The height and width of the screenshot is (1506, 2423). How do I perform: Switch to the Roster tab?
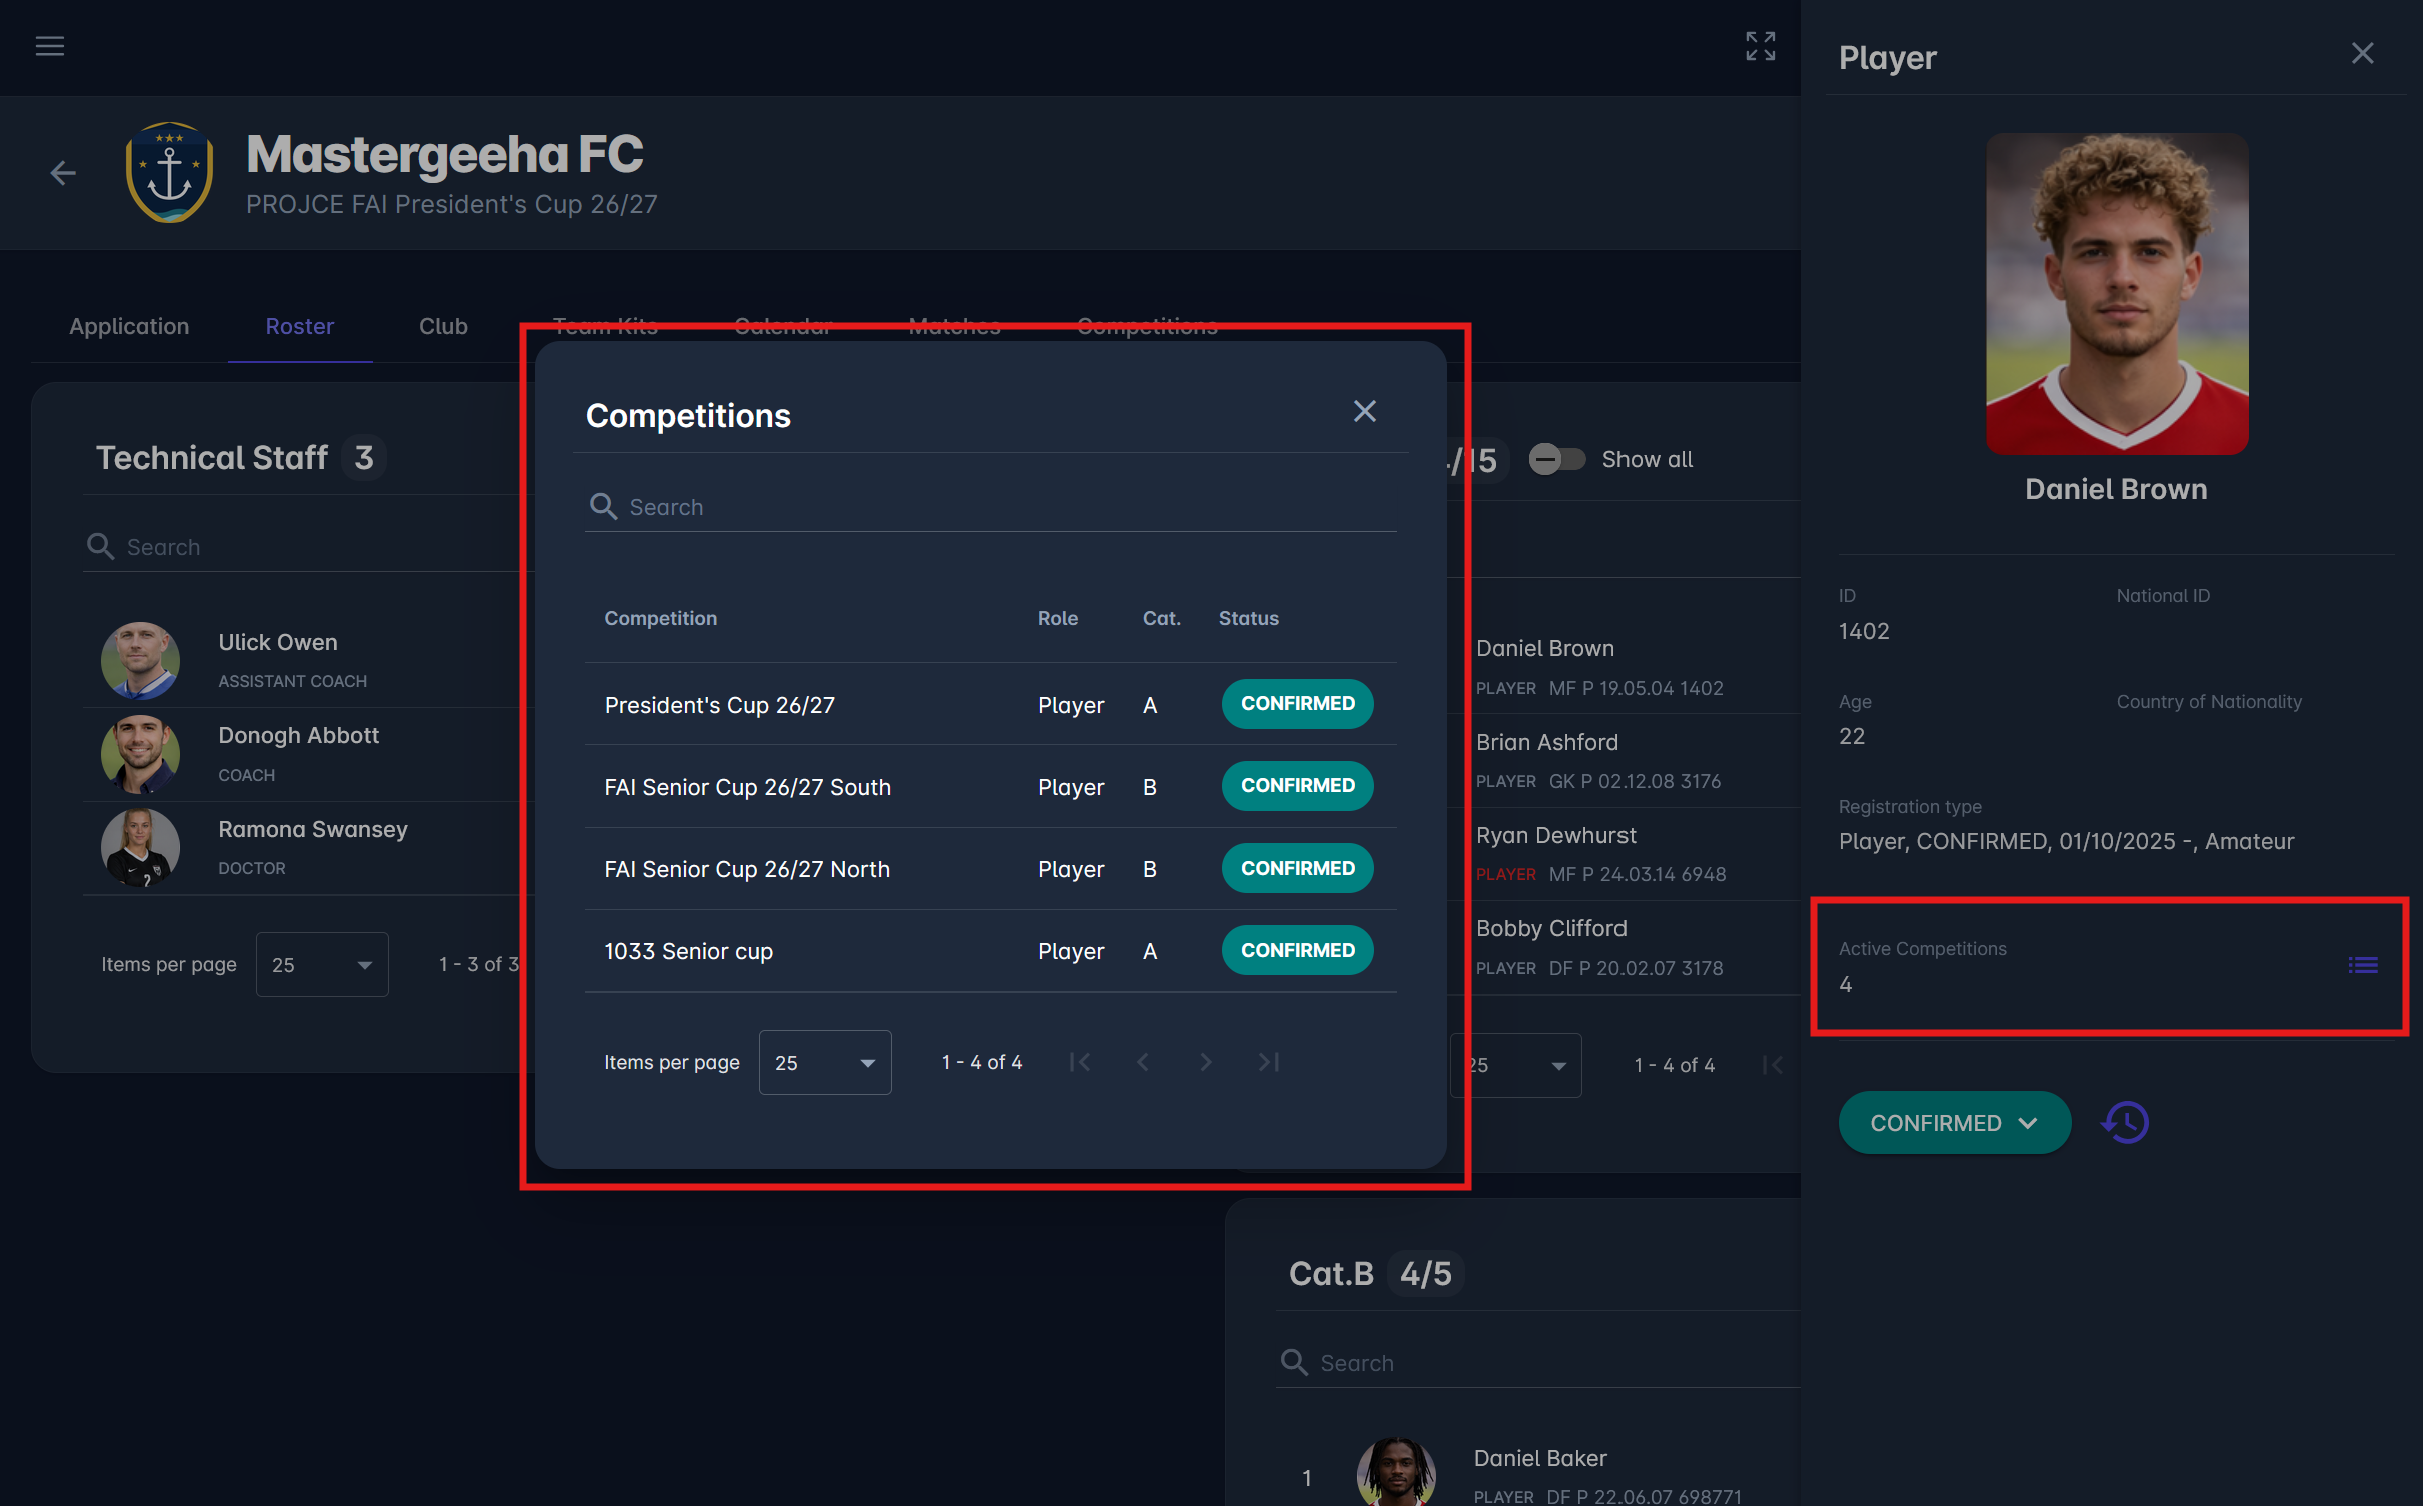pyautogui.click(x=300, y=326)
